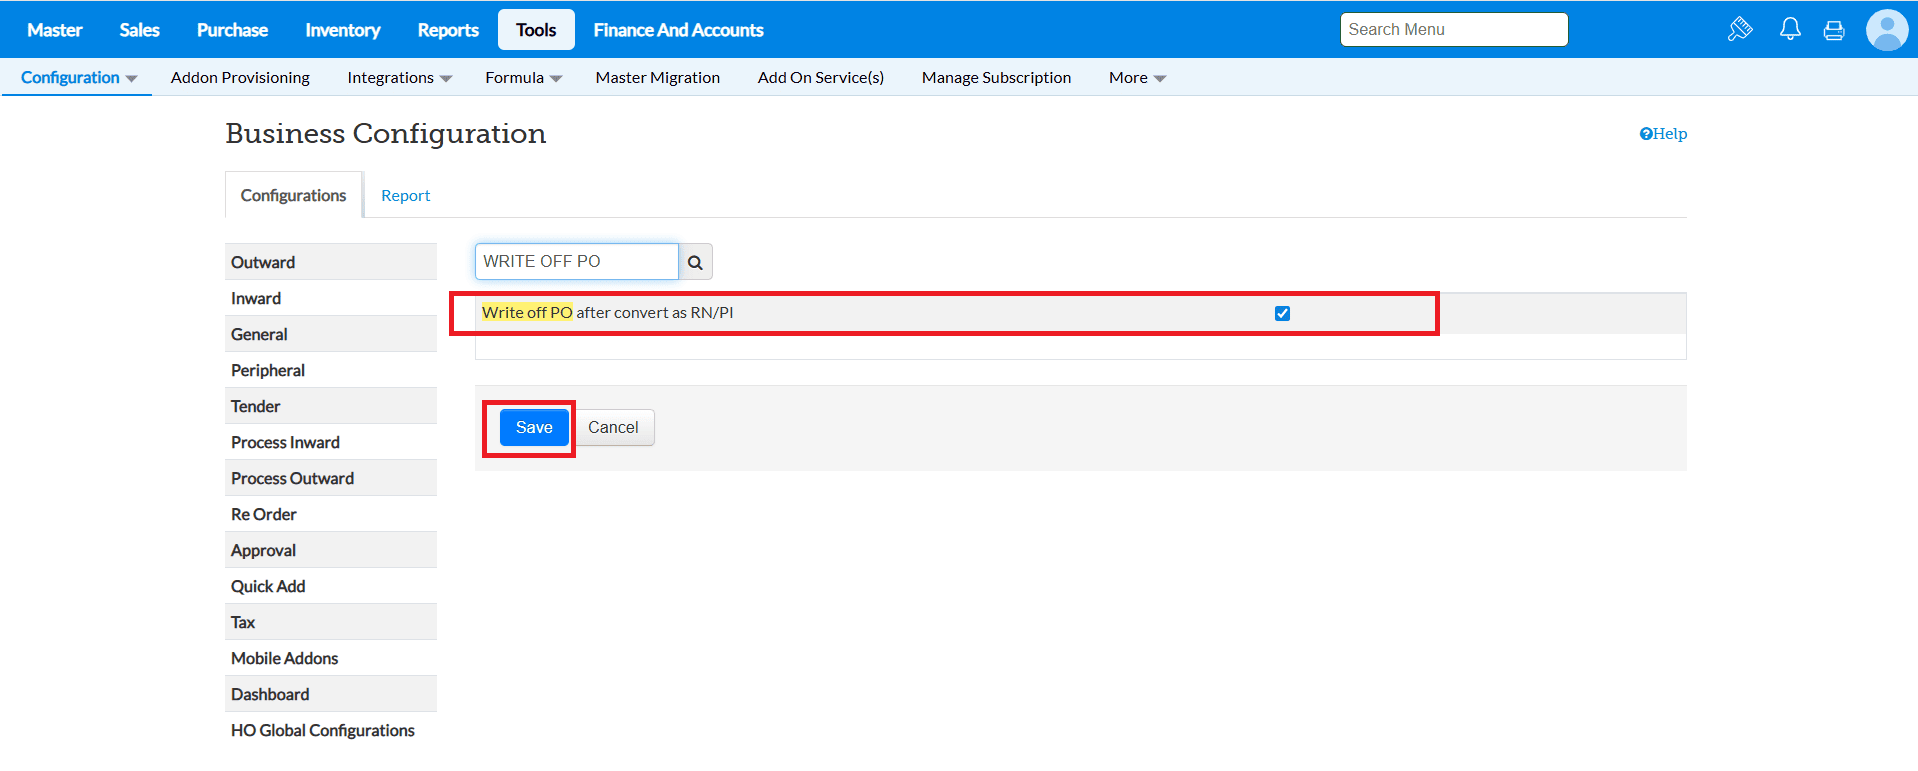Open the Help link with question icon
Viewport: 1918px width, 771px height.
[x=1663, y=134]
